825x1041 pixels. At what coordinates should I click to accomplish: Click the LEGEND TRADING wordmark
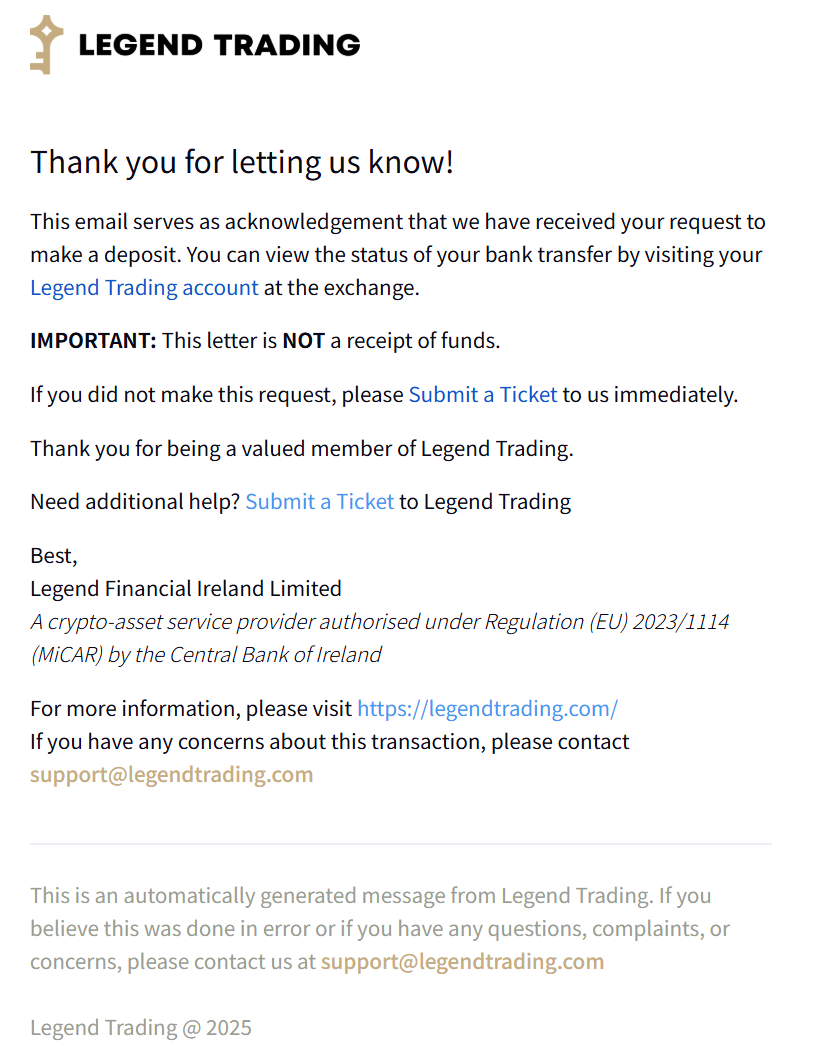tap(220, 45)
